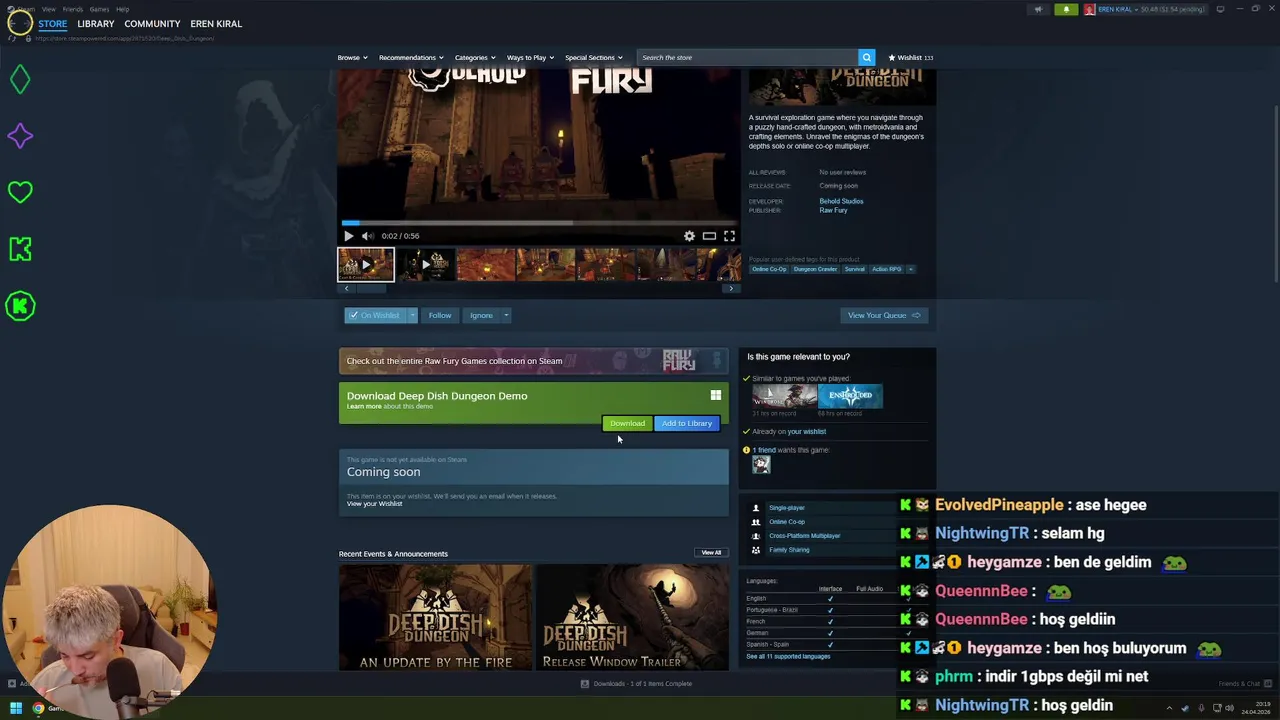Click the Family Sharing feature icon

point(756,550)
